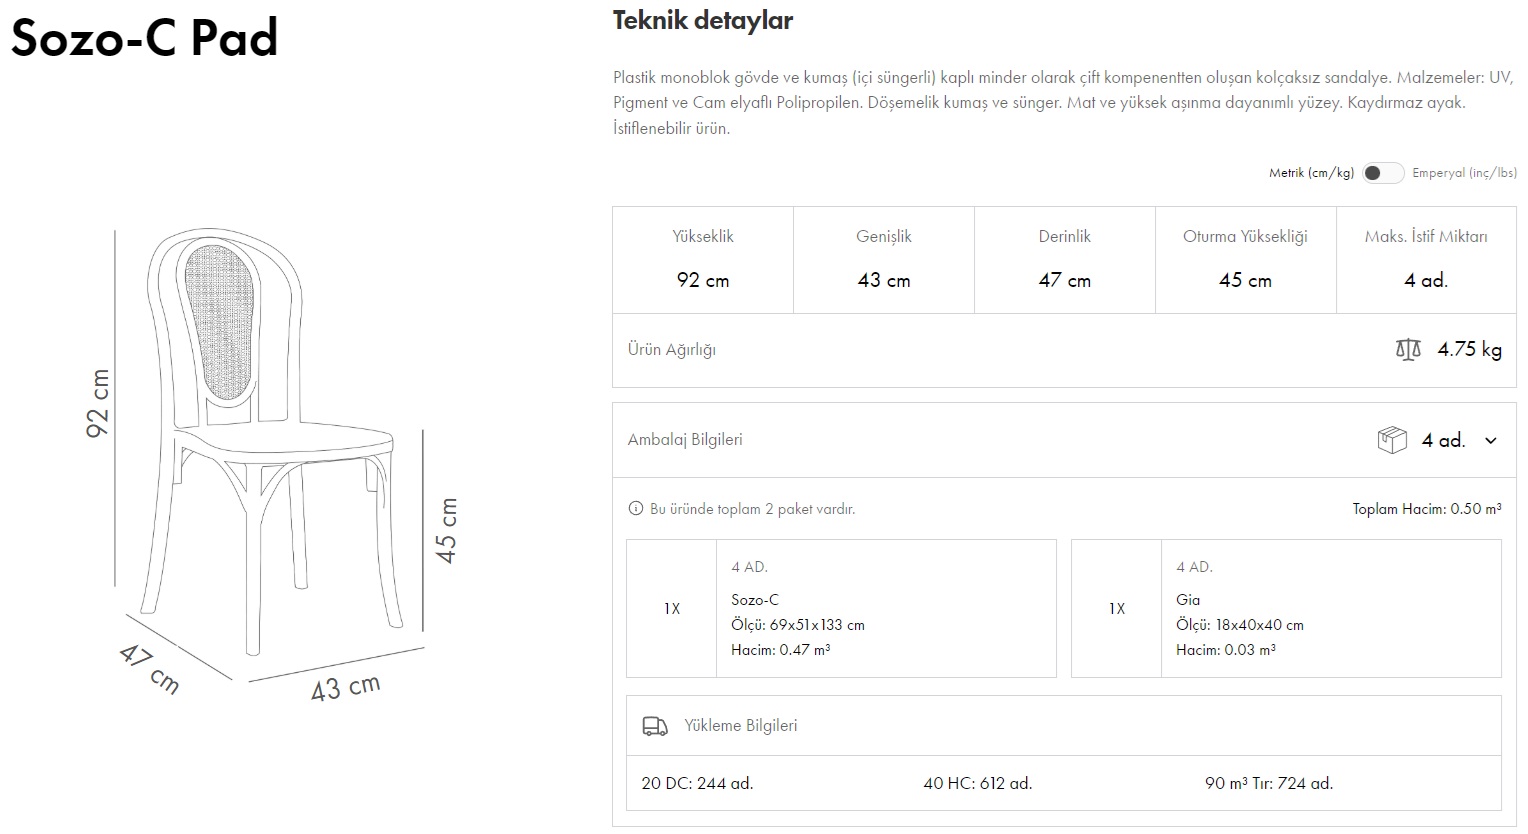This screenshot has height=834, width=1528.
Task: Collapse Ambalaj Bilgileri using the chevron arrow
Action: click(x=1491, y=440)
